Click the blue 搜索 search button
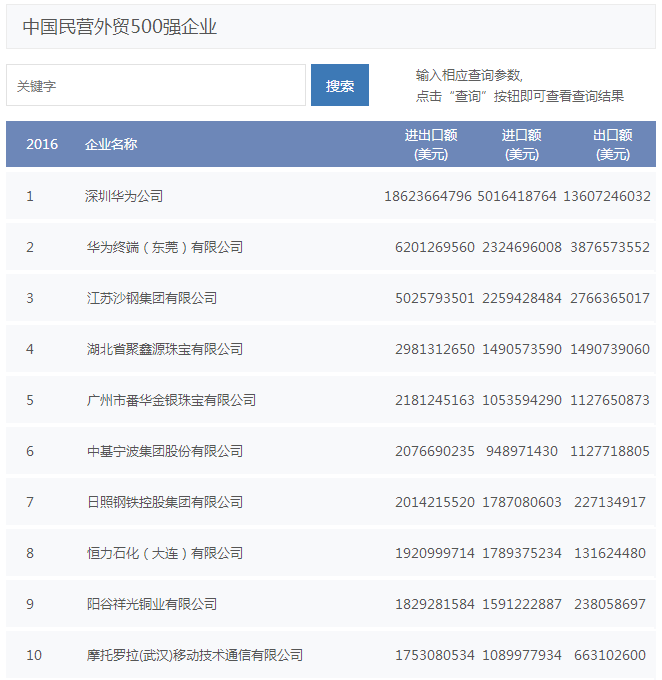662x680 pixels. (x=340, y=85)
